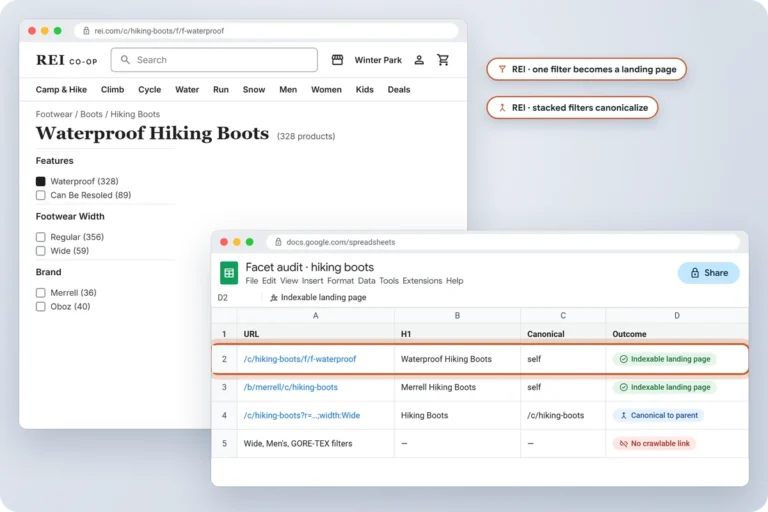Check the Regular (356) width filter
This screenshot has height=512, width=768.
[x=41, y=237]
